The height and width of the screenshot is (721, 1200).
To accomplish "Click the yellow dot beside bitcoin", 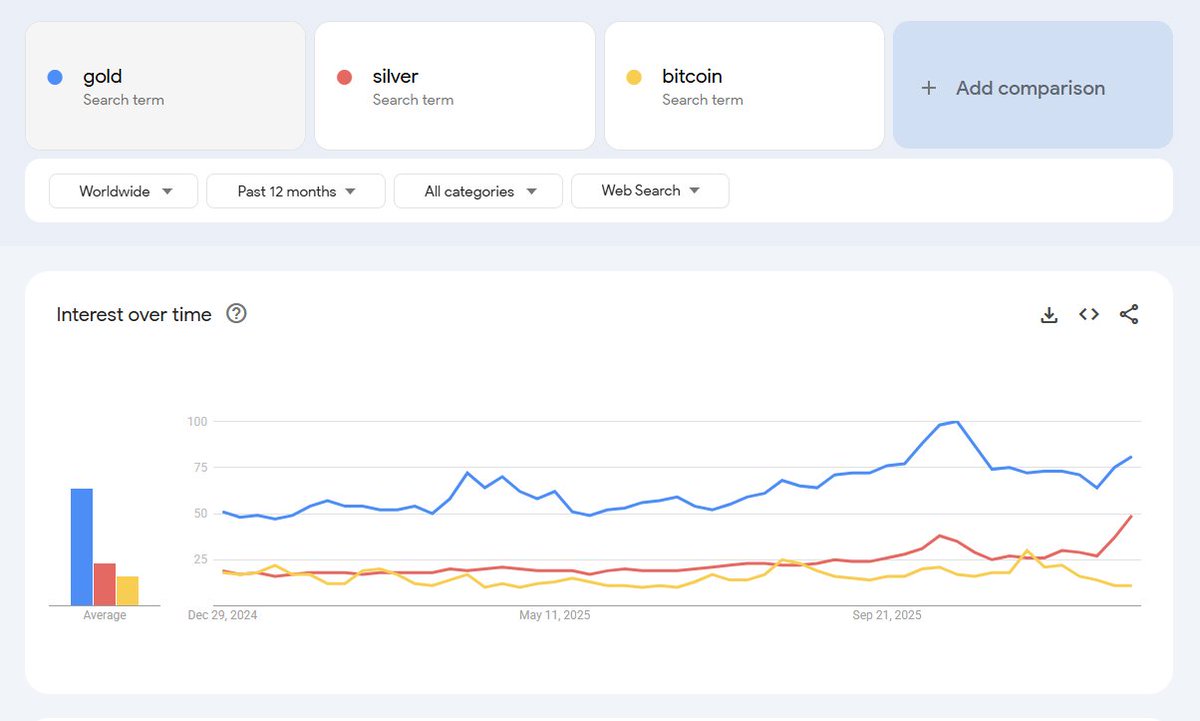I will pyautogui.click(x=633, y=77).
